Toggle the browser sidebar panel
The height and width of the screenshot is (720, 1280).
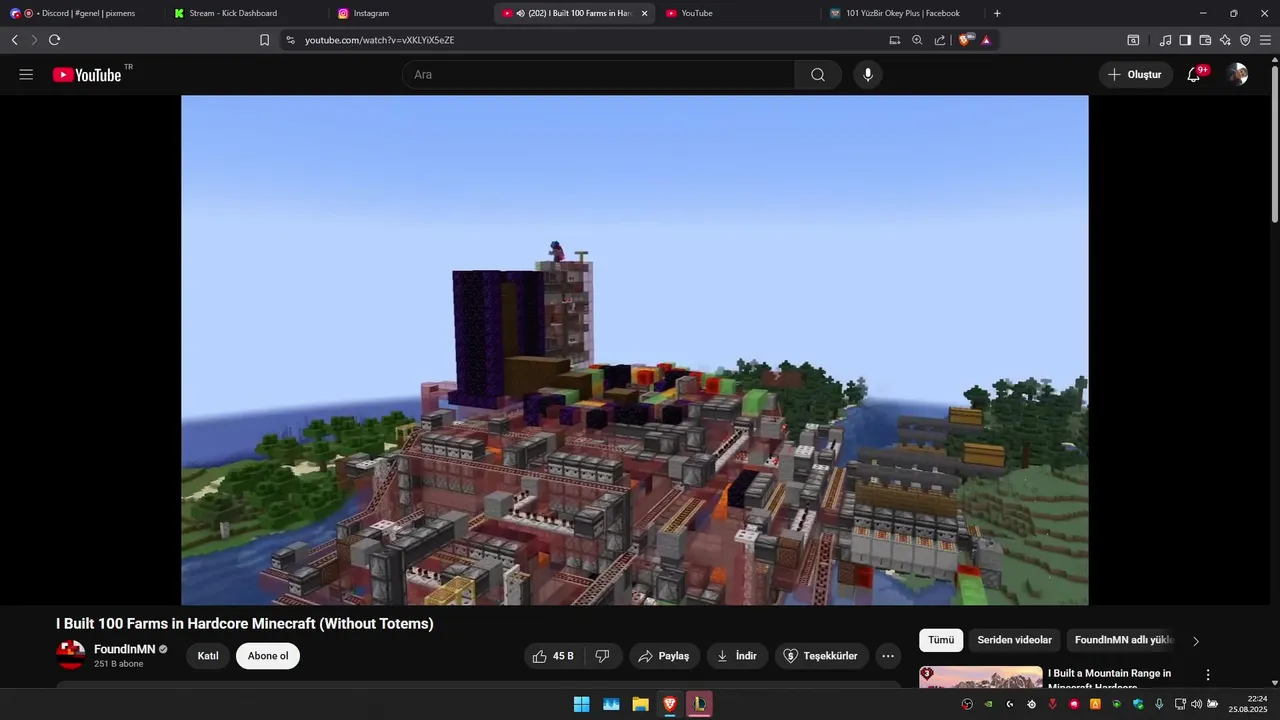pos(1185,40)
